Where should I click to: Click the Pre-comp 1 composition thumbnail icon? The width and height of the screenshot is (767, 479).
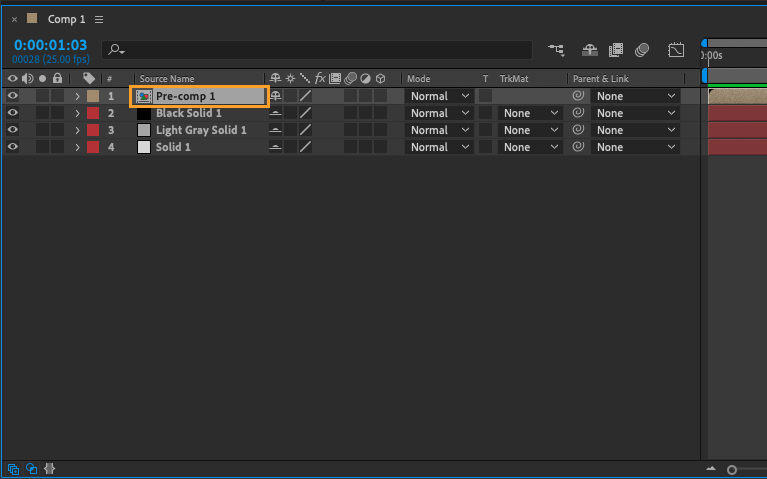point(144,96)
